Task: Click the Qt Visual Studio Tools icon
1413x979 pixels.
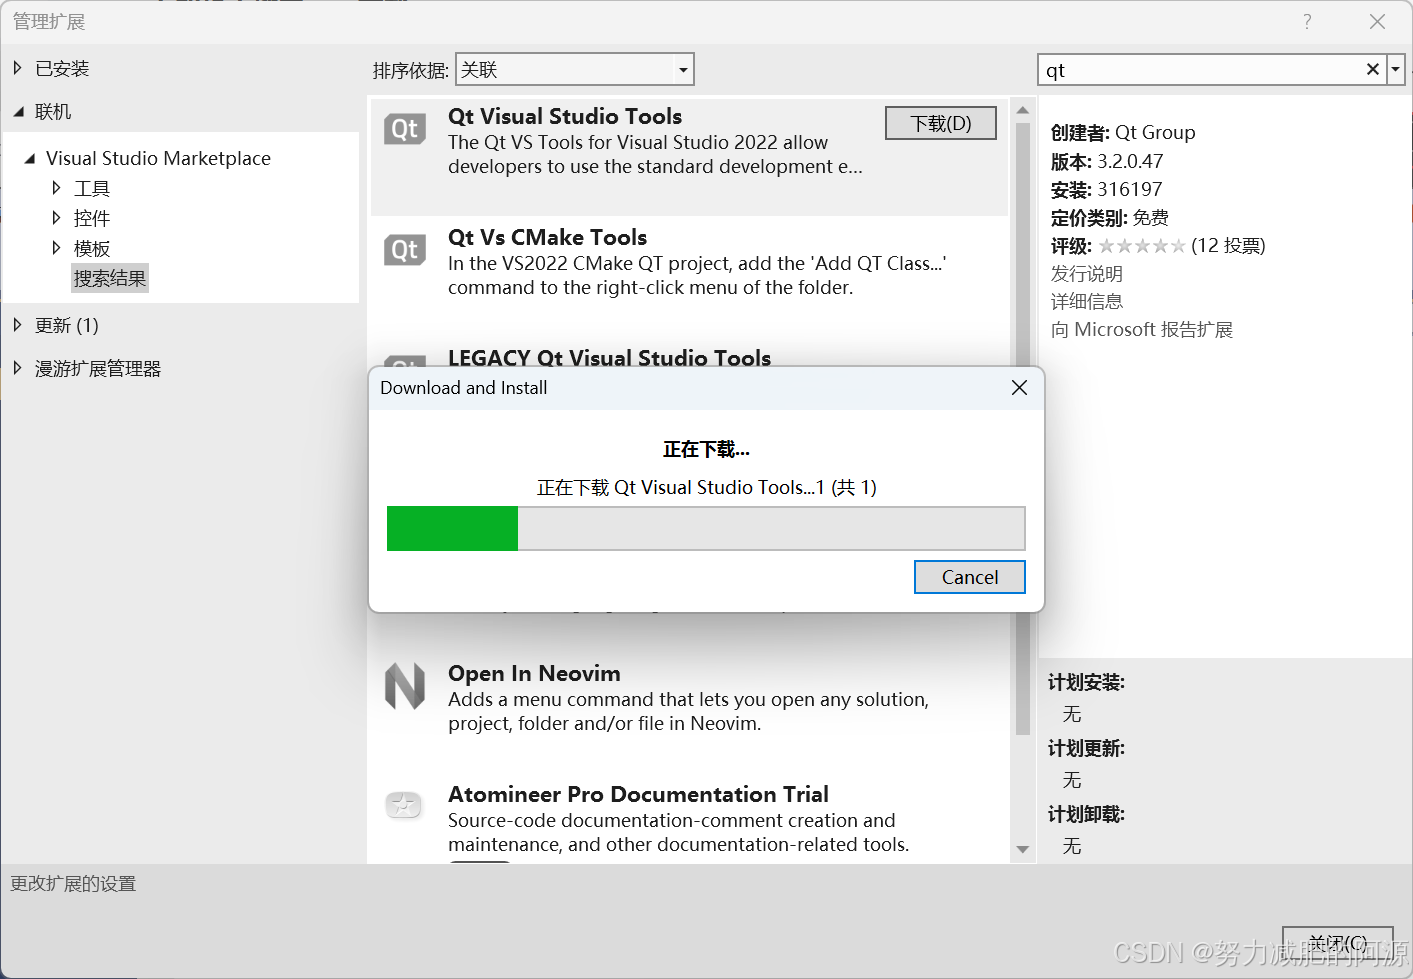Action: [405, 129]
